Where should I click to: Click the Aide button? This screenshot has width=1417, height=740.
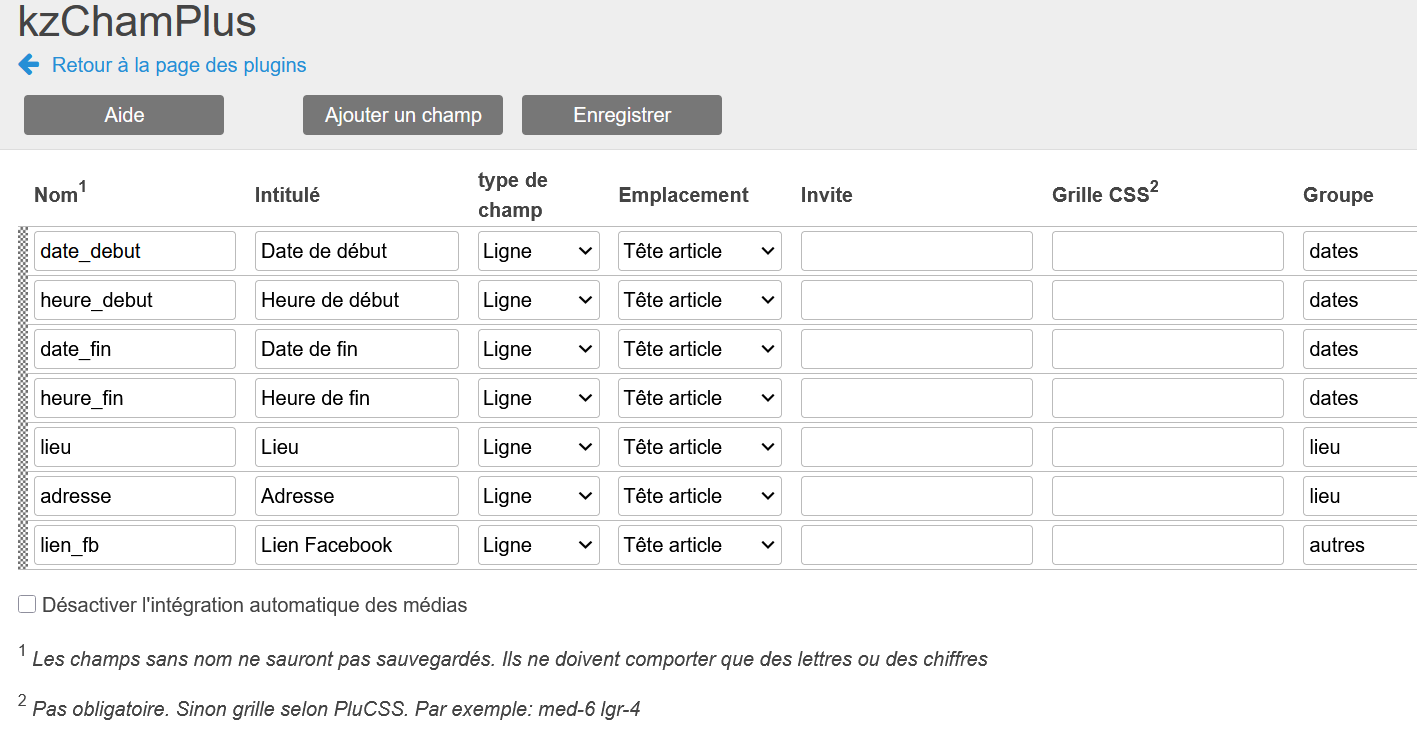124,115
